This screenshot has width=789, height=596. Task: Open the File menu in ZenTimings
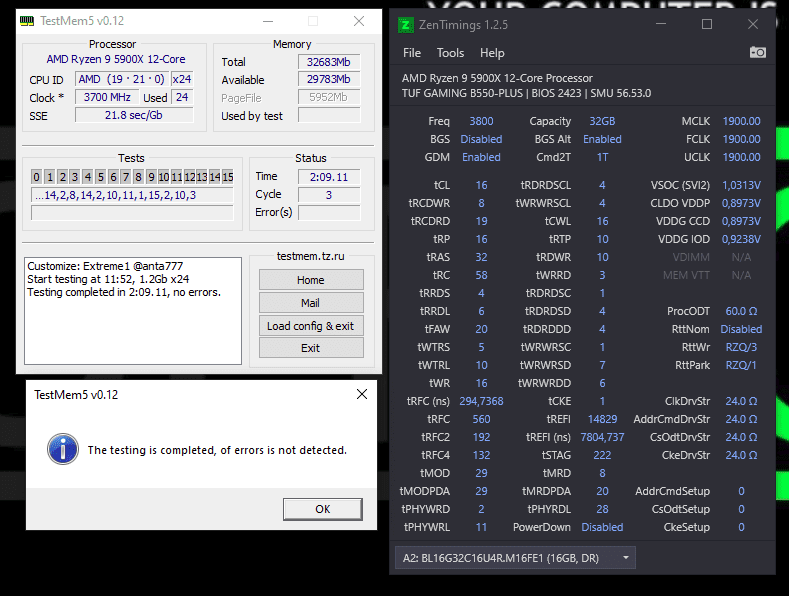point(412,53)
